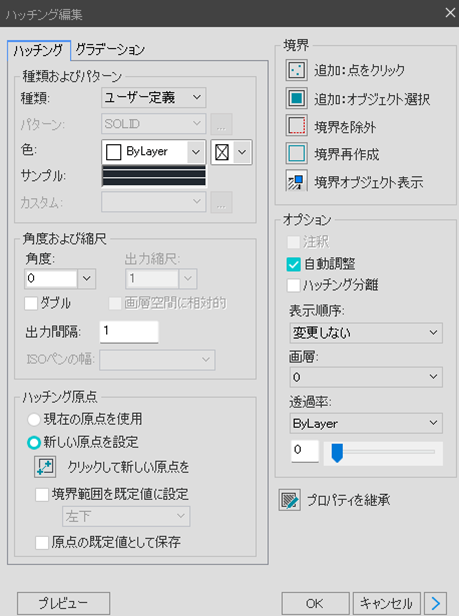Click the プレビュー button
459x616 pixels.
(63, 603)
